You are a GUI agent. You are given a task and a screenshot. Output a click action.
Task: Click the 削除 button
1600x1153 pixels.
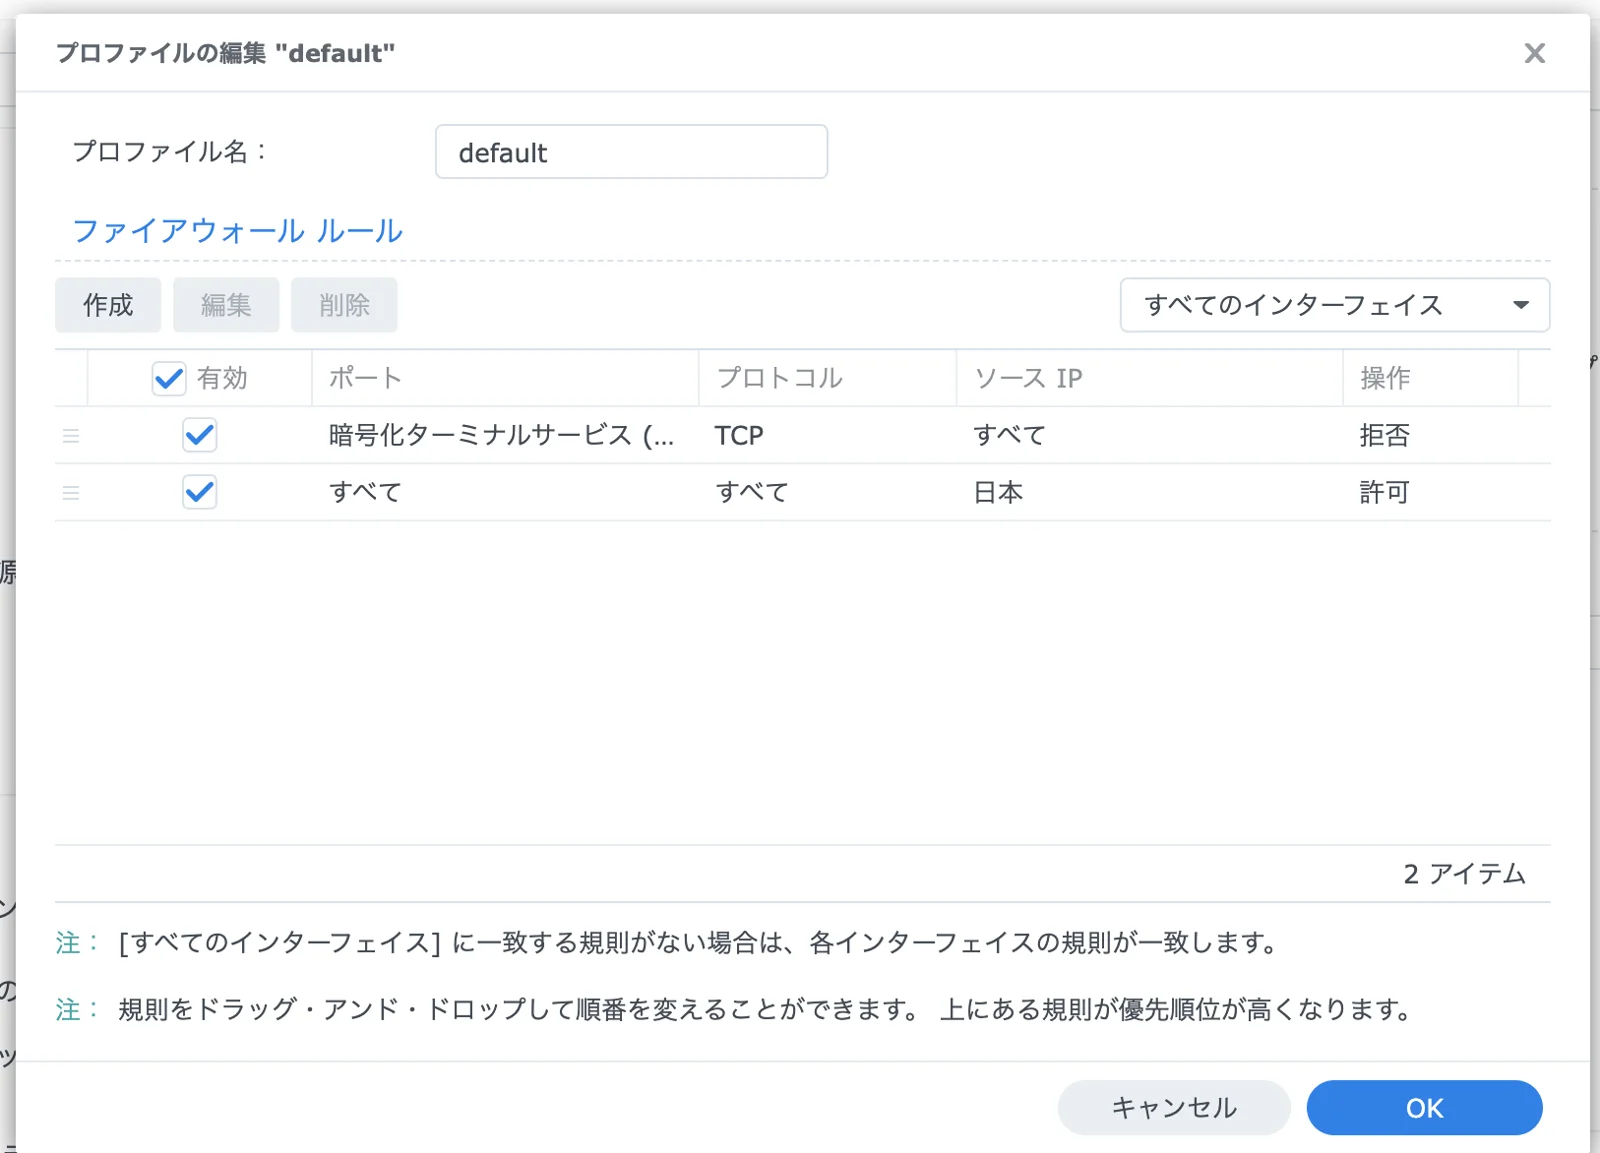[344, 305]
